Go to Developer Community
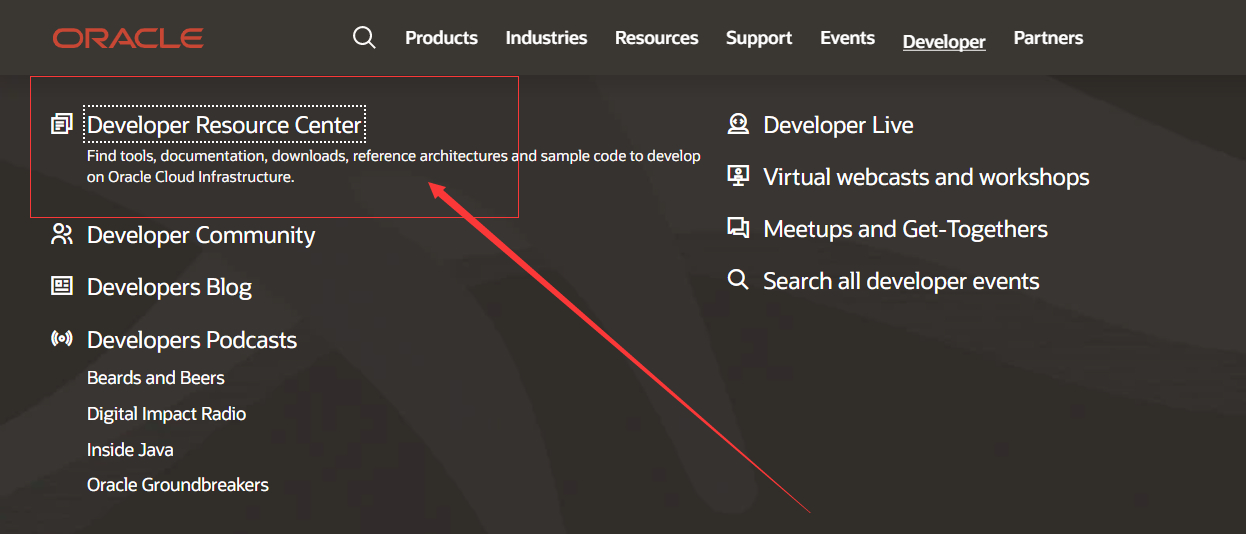This screenshot has width=1246, height=534. pos(201,235)
